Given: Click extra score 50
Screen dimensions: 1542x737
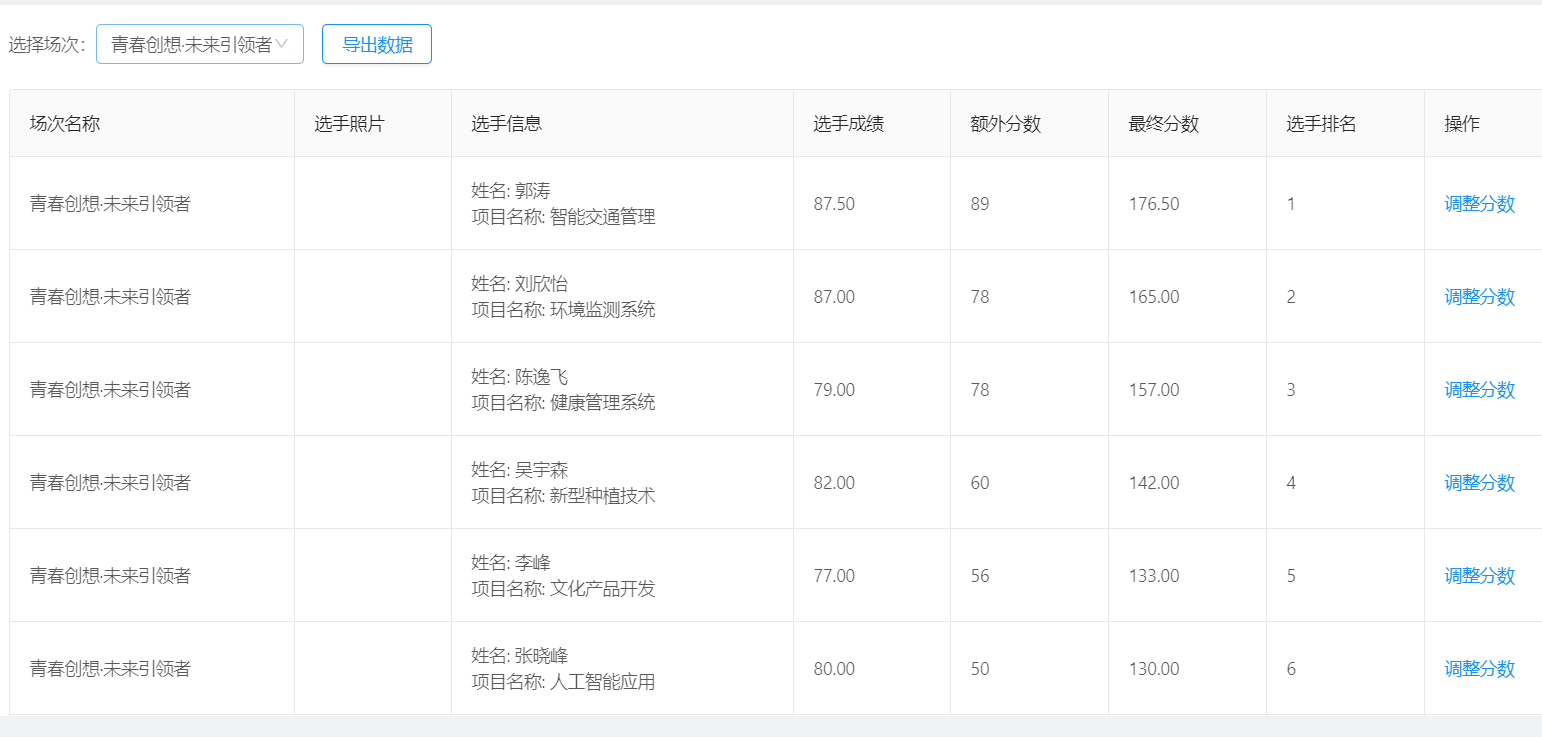Looking at the screenshot, I should tap(980, 669).
